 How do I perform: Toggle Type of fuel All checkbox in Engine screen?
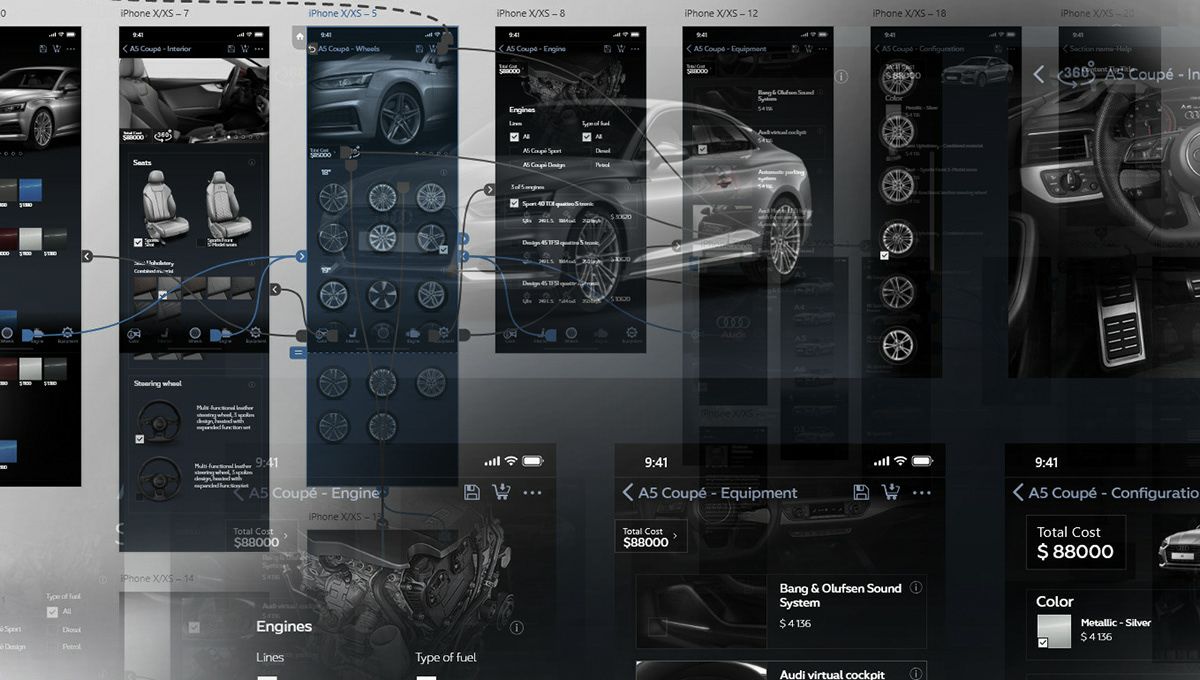tap(587, 136)
